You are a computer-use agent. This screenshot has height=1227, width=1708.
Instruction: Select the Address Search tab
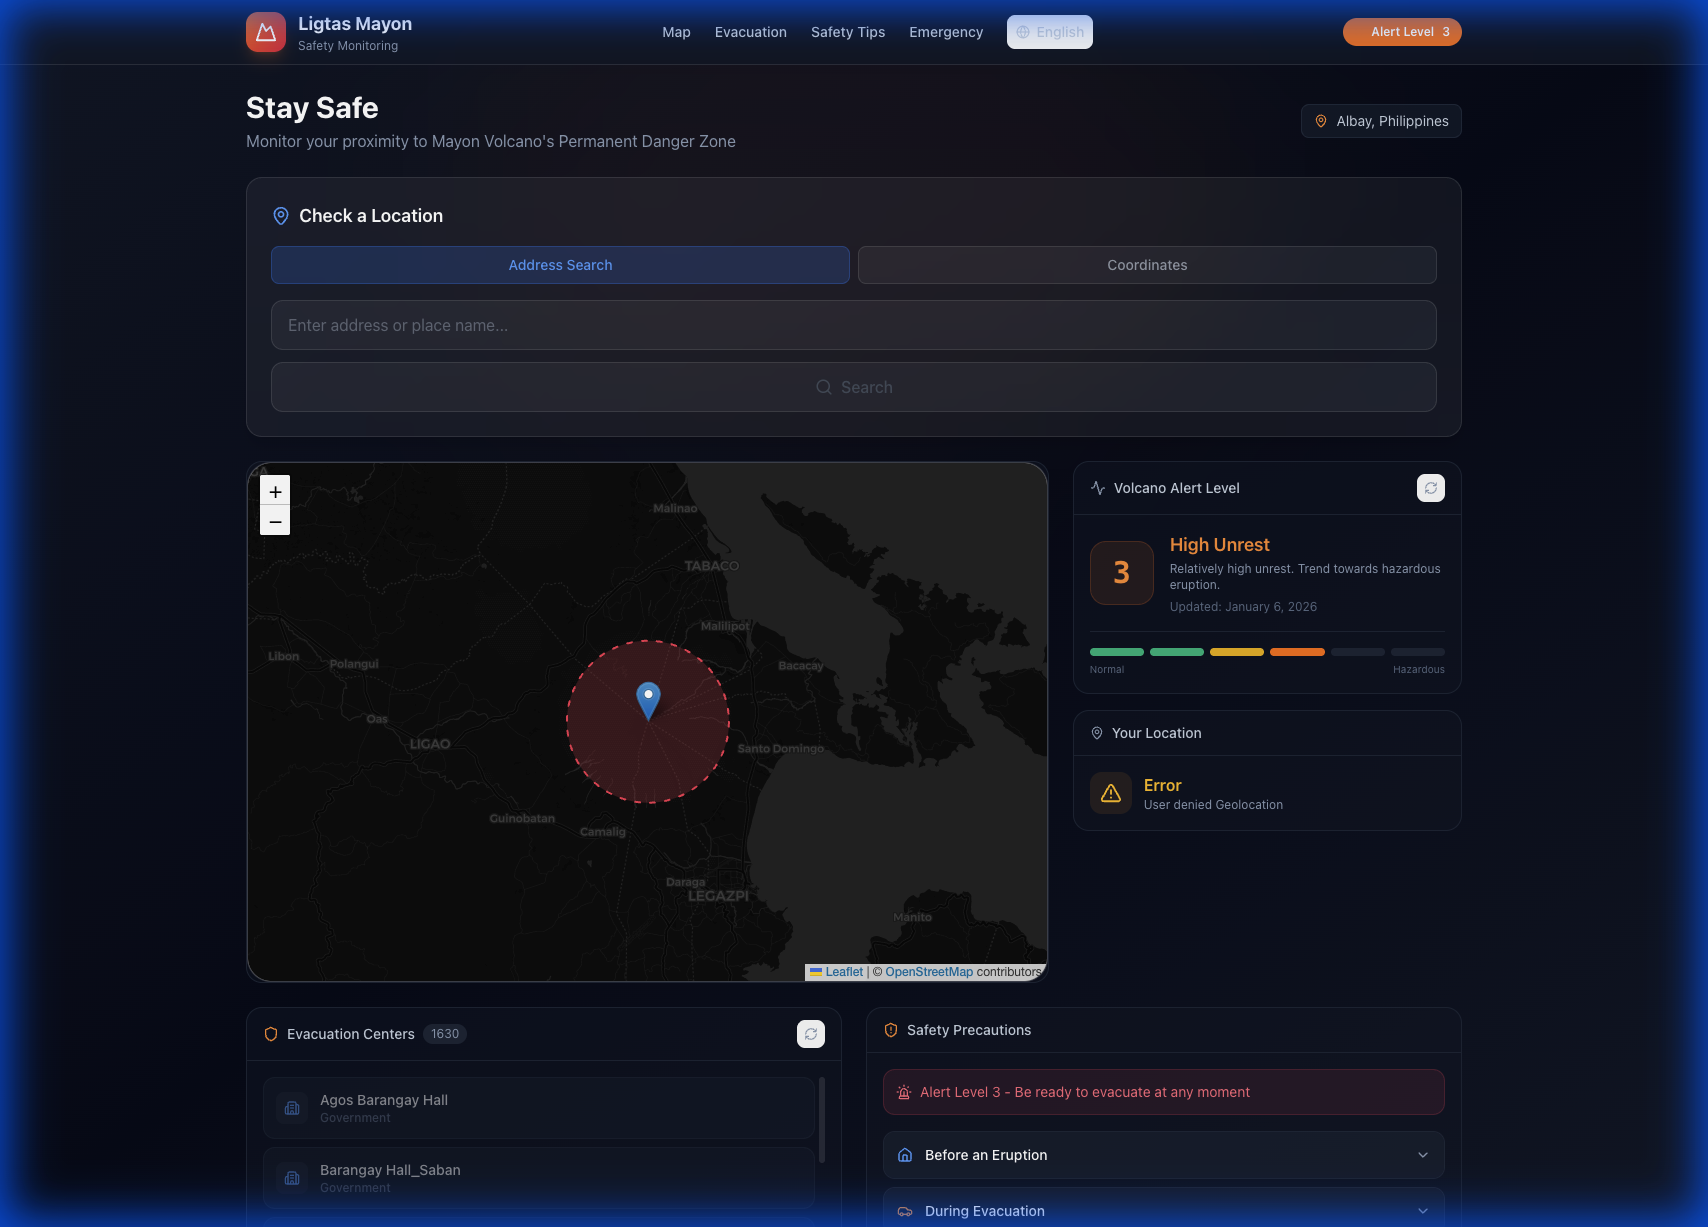tap(560, 265)
